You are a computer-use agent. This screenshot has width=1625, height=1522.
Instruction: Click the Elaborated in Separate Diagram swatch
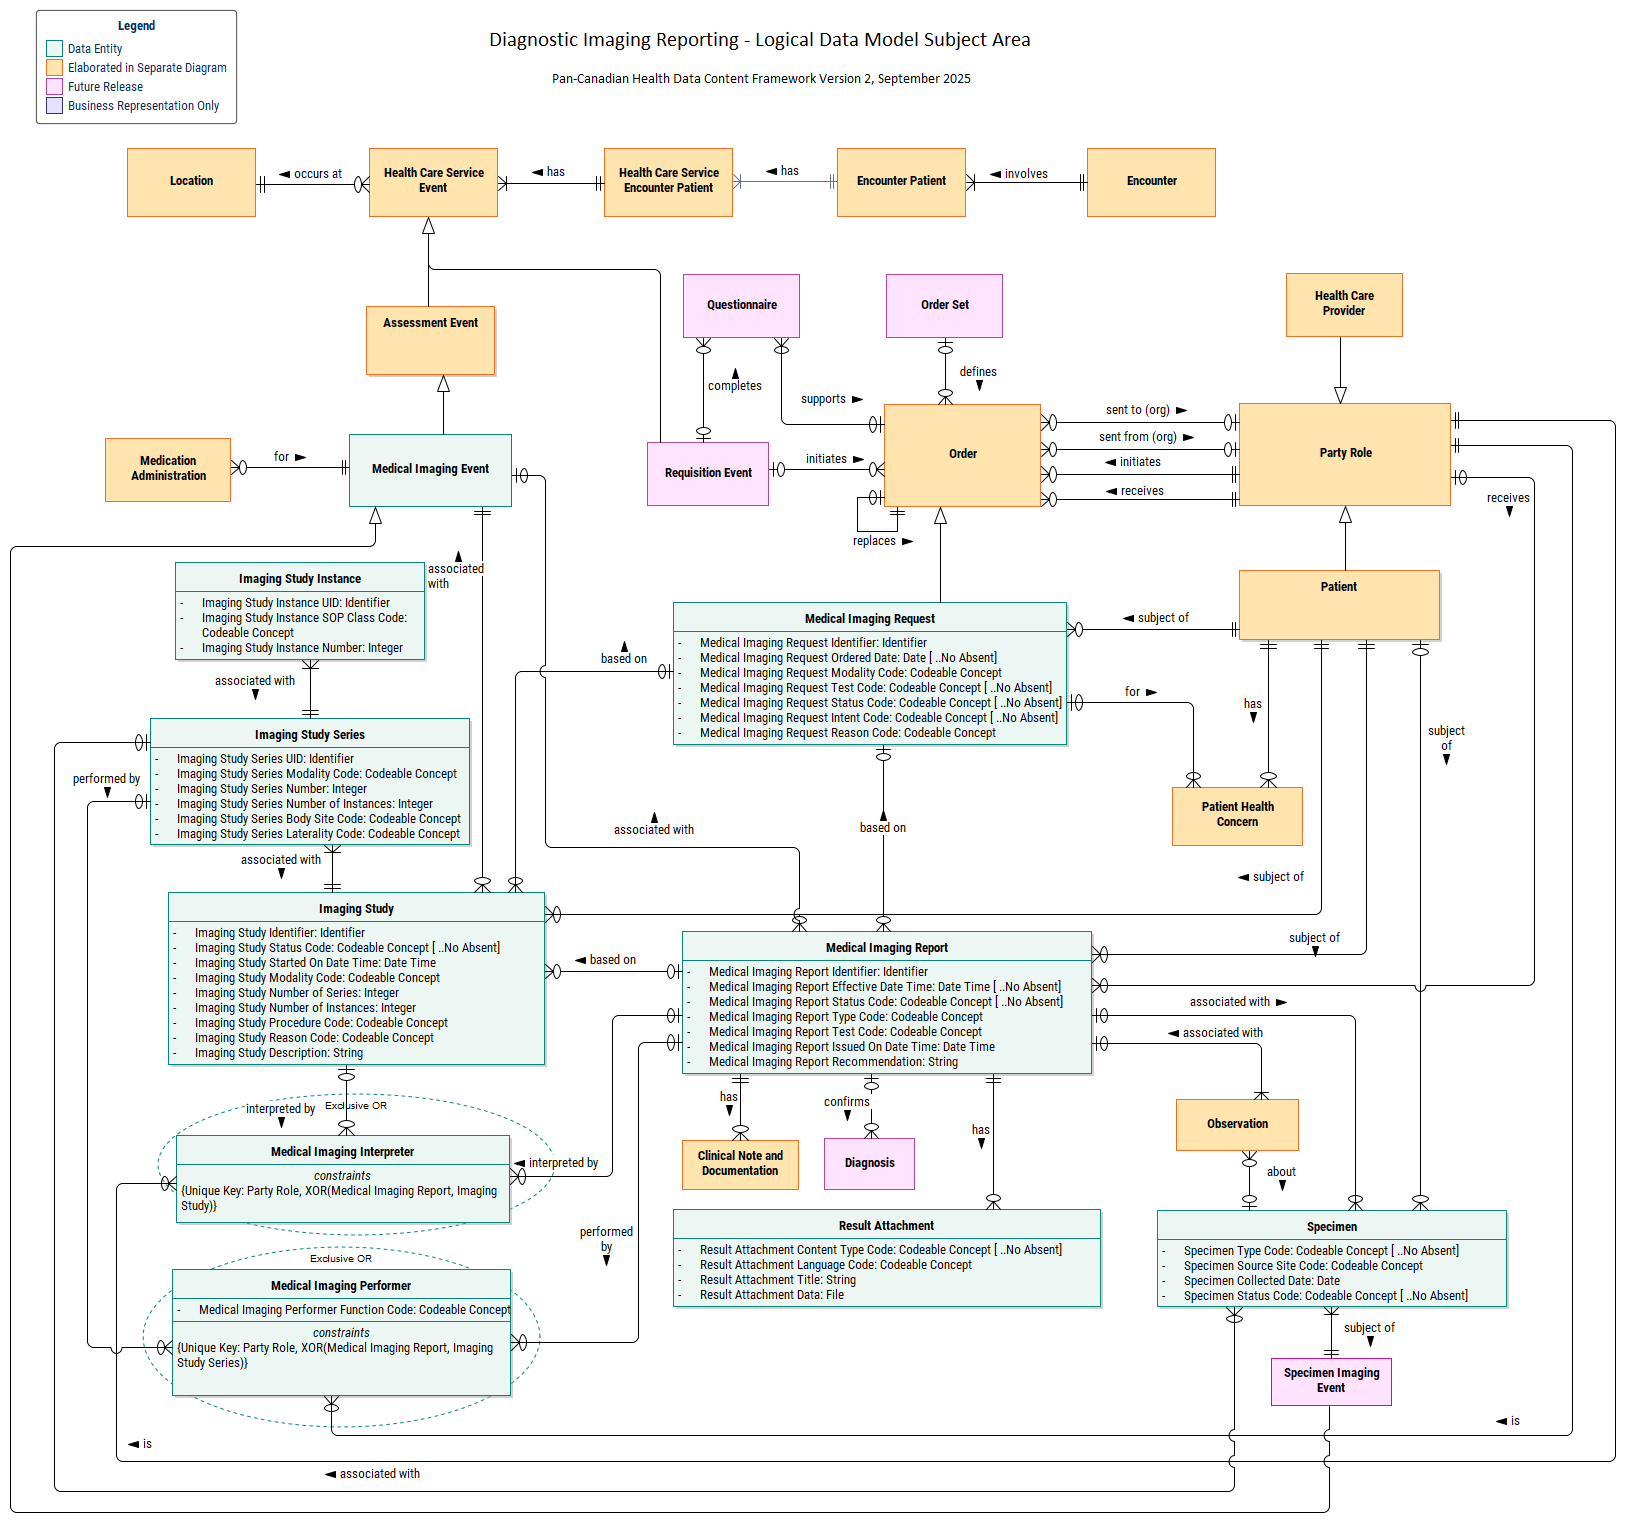(x=54, y=68)
